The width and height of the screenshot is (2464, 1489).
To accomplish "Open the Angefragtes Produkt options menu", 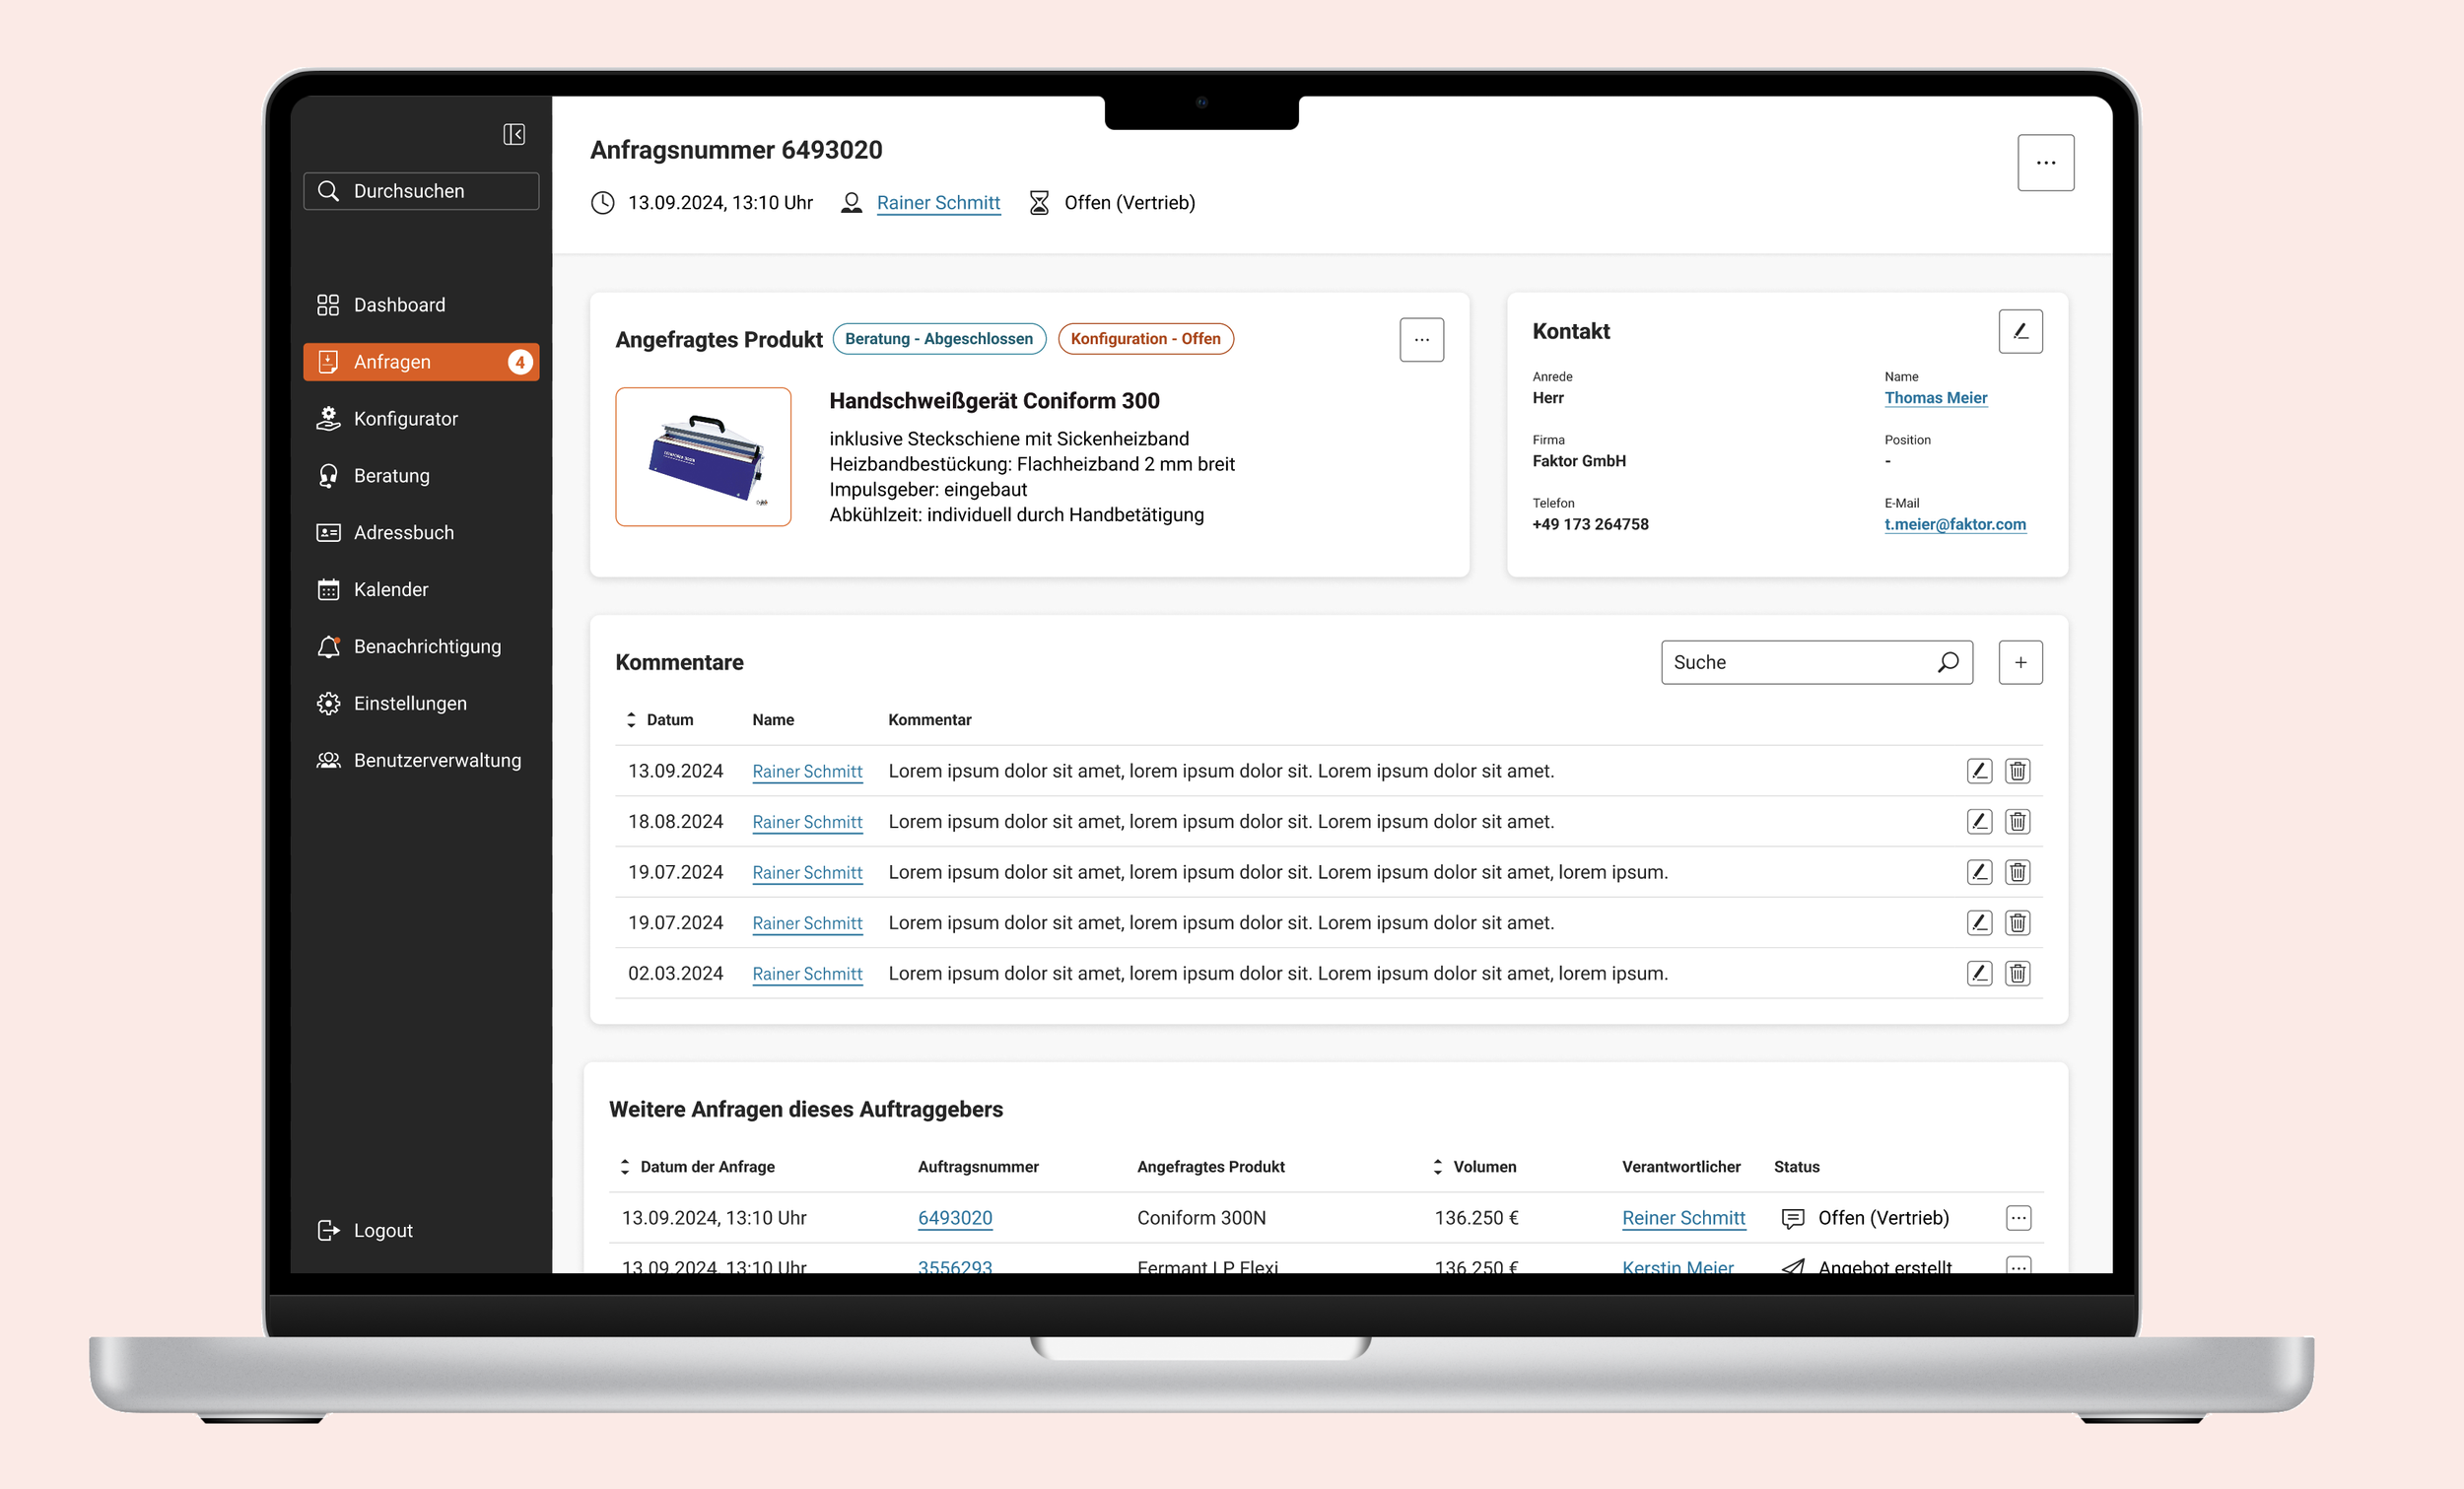I will pos(1421,340).
